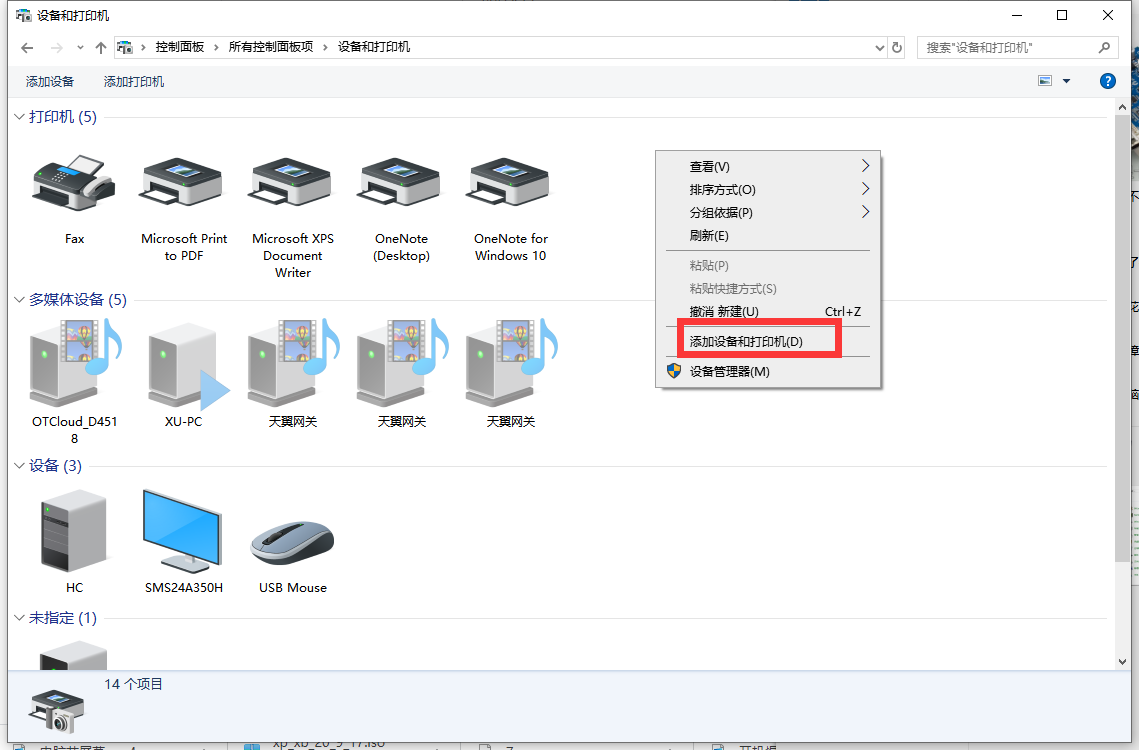
Task: Click the vertical scrollbar down arrow
Action: (x=1122, y=662)
